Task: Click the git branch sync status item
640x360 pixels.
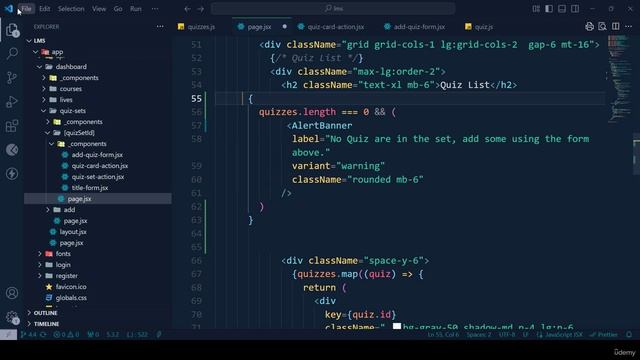Action: point(33,335)
